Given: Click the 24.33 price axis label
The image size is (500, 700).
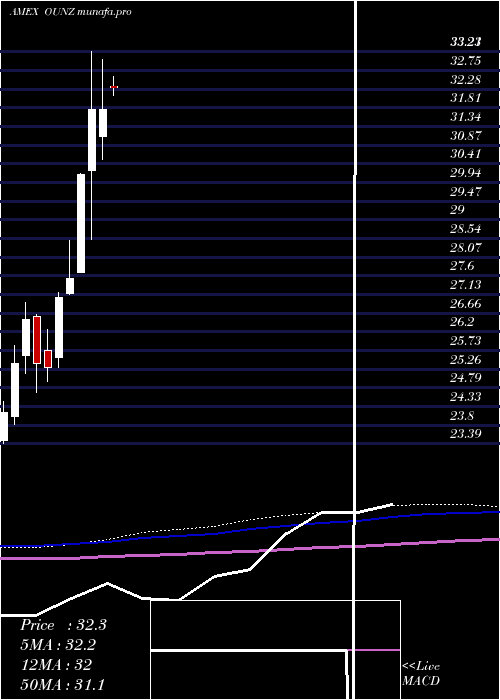Looking at the screenshot, I should 466,396.
